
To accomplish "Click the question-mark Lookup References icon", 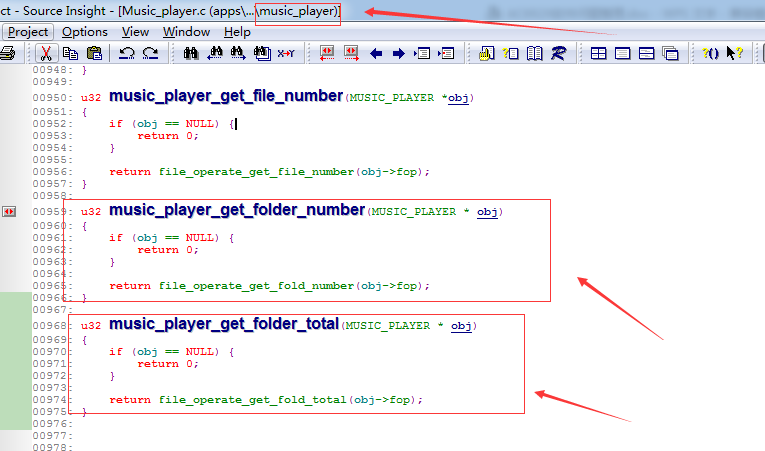I will 510,53.
